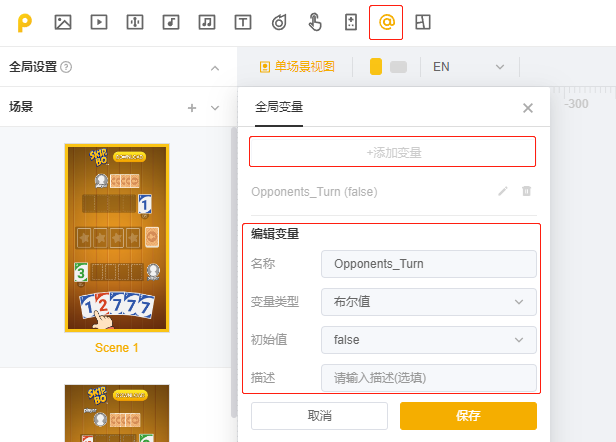616x442 pixels.
Task: Click the +添加变量 button
Action: [392, 152]
